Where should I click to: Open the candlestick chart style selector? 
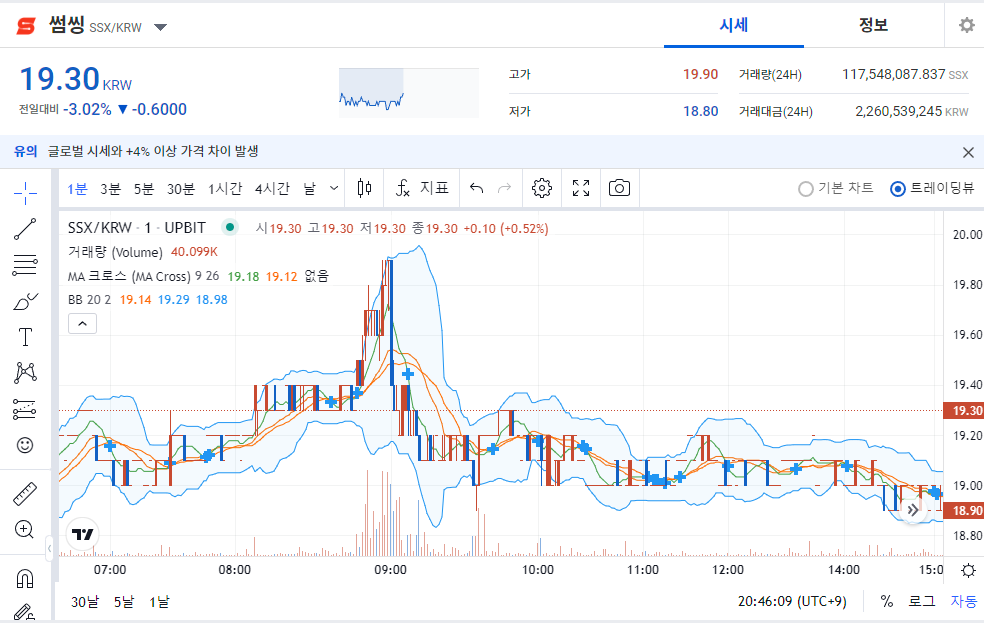pos(364,188)
